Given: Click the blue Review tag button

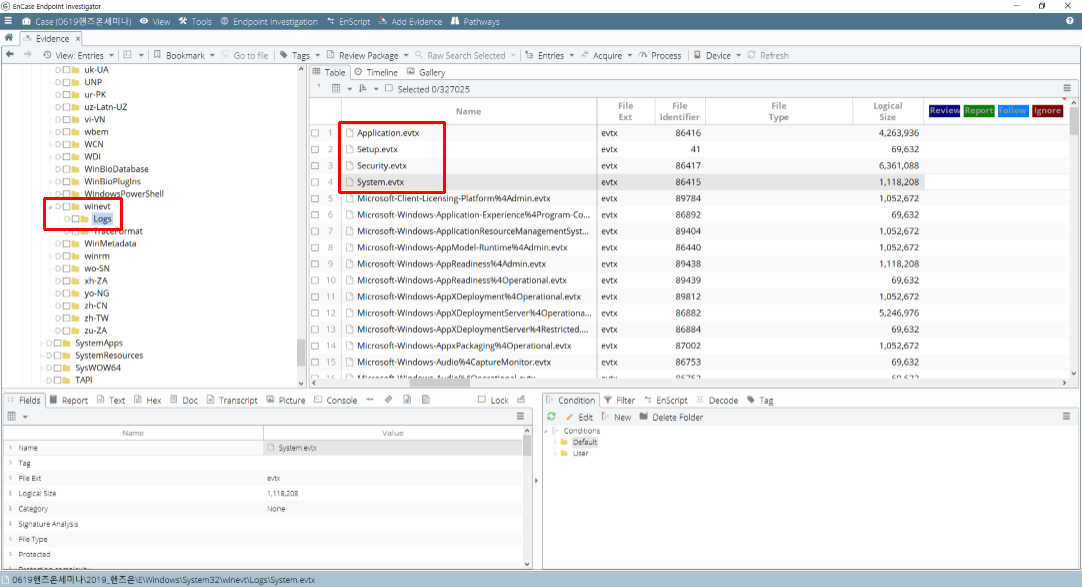Looking at the screenshot, I should click(944, 111).
